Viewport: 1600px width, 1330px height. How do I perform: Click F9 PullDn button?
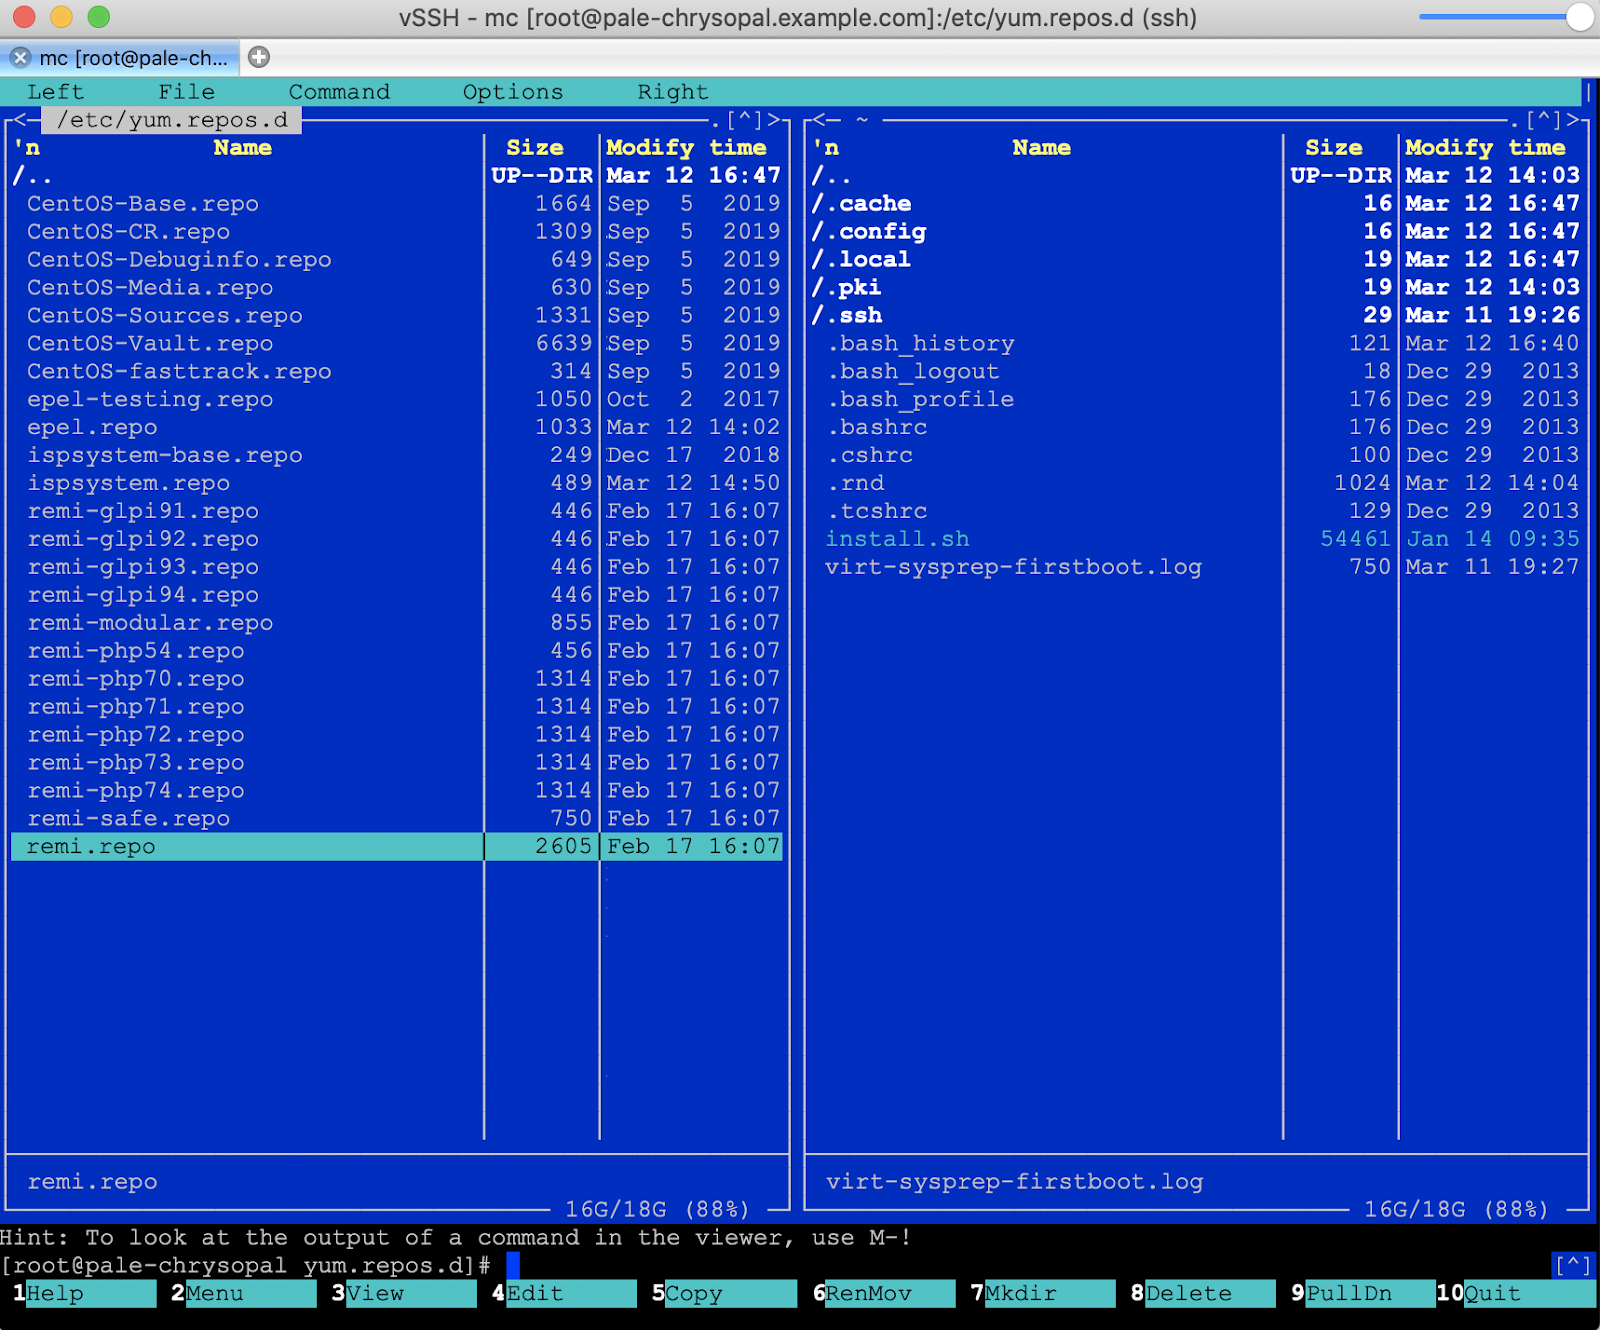pyautogui.click(x=1363, y=1293)
